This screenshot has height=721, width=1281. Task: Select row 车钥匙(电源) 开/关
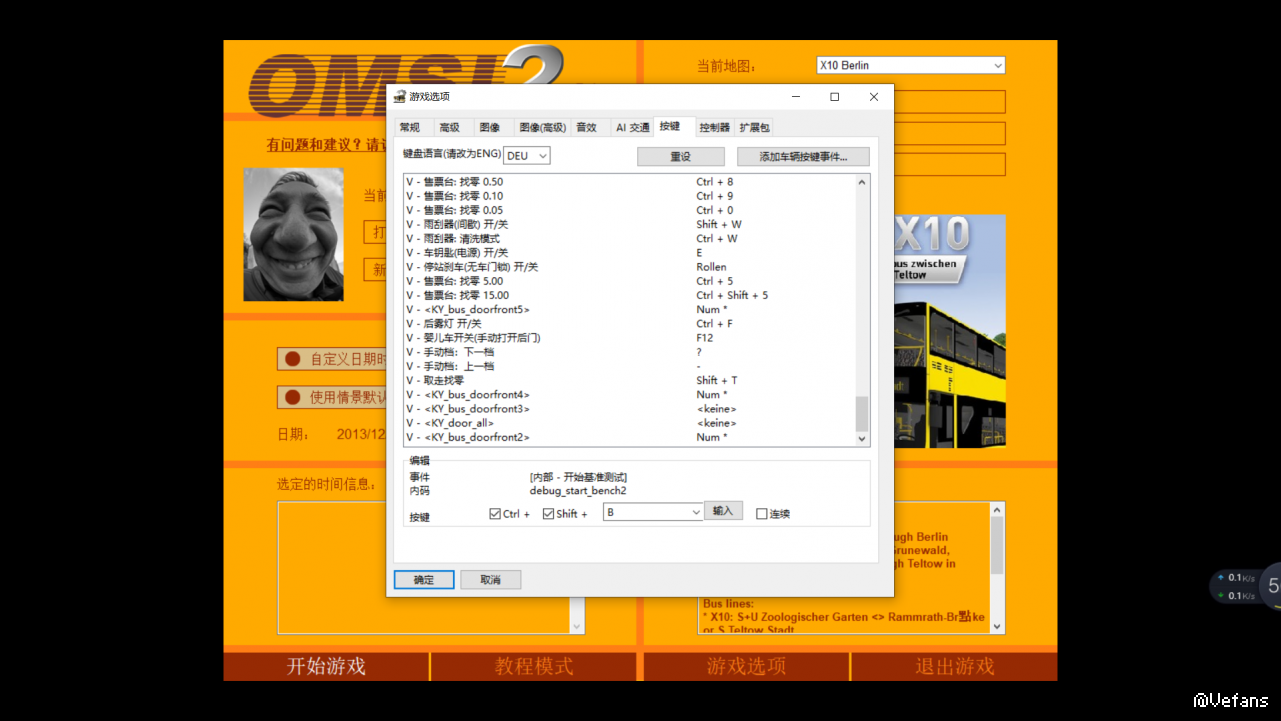pos(630,253)
